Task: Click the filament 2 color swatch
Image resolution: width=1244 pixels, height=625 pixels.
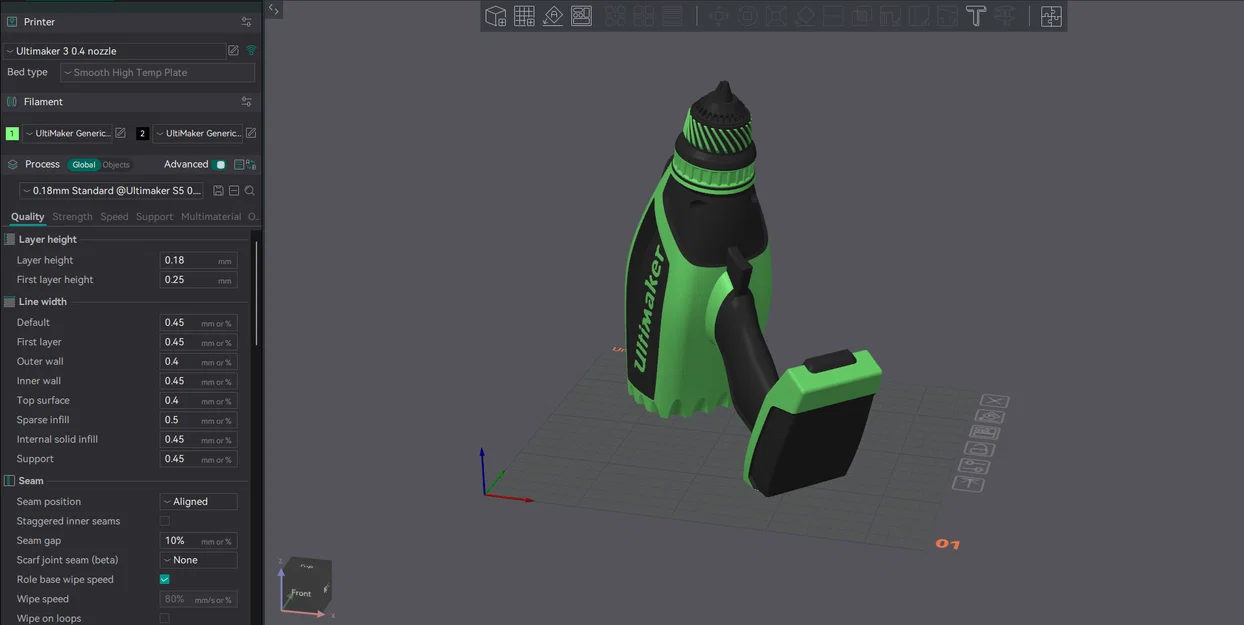Action: pos(142,133)
